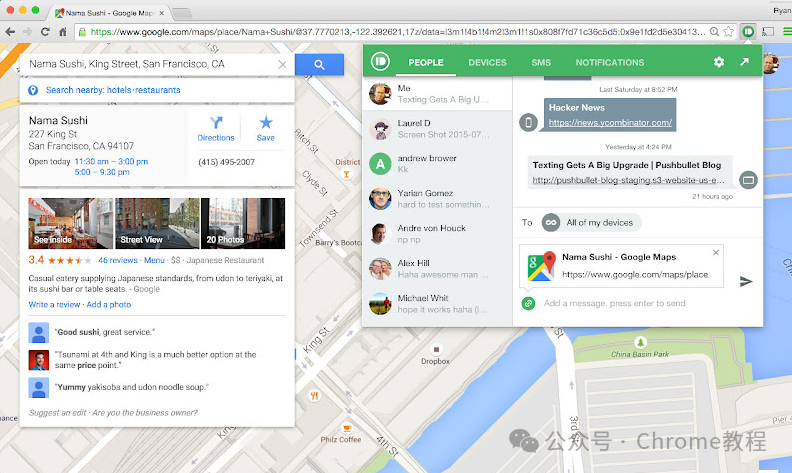Select the Nama Sushi browser tab
The height and width of the screenshot is (473, 792).
click(x=110, y=13)
